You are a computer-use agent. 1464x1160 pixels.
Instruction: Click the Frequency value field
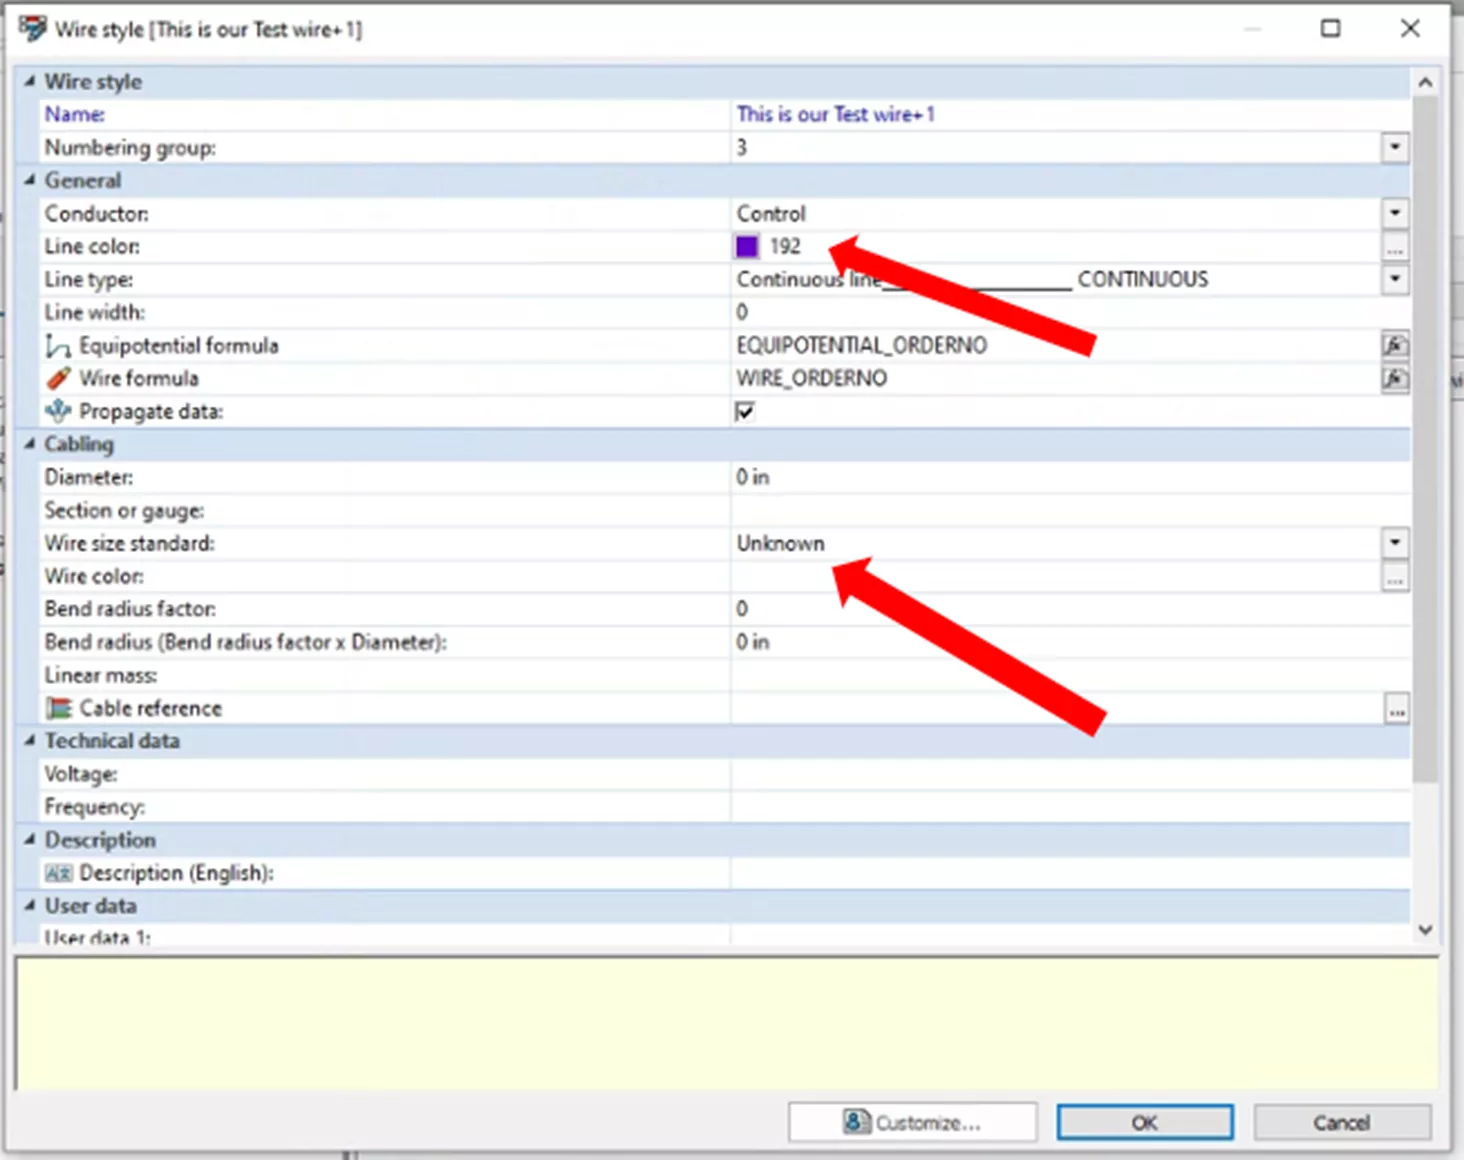1070,807
